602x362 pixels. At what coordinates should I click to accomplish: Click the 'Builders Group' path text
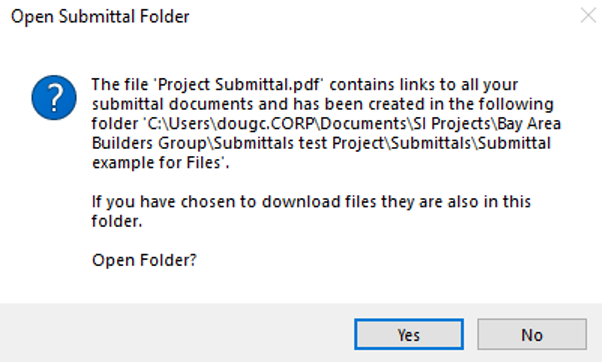(149, 143)
